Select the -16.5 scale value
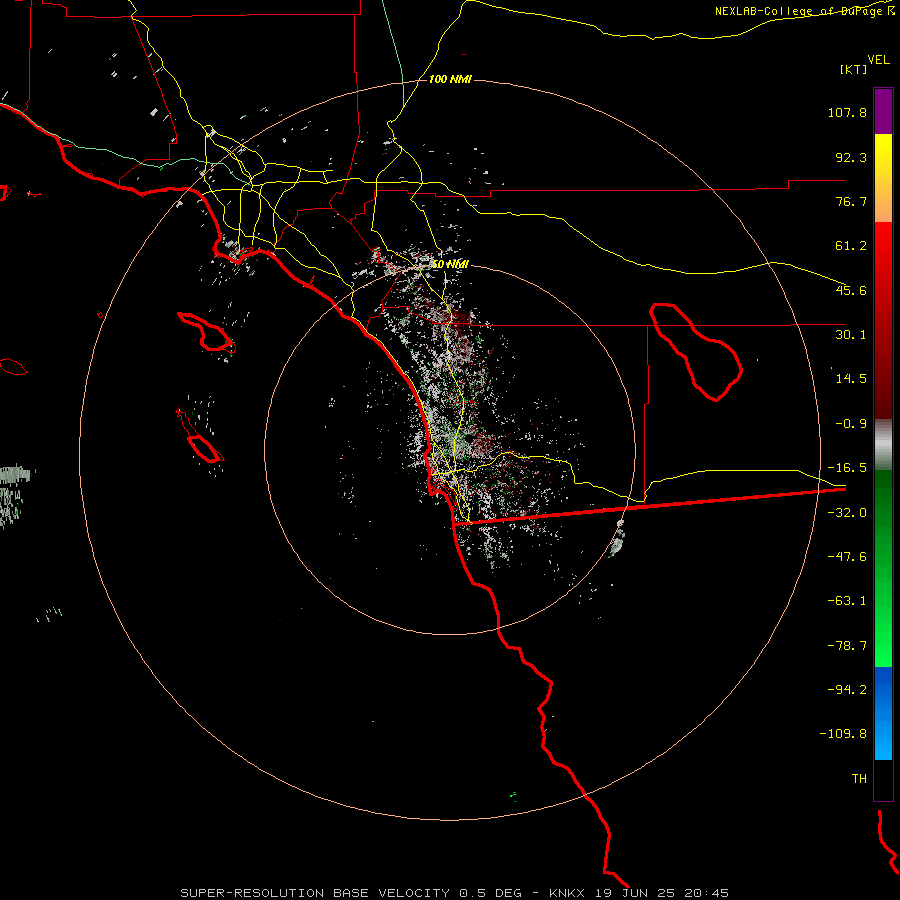The image size is (900, 900). tap(847, 468)
